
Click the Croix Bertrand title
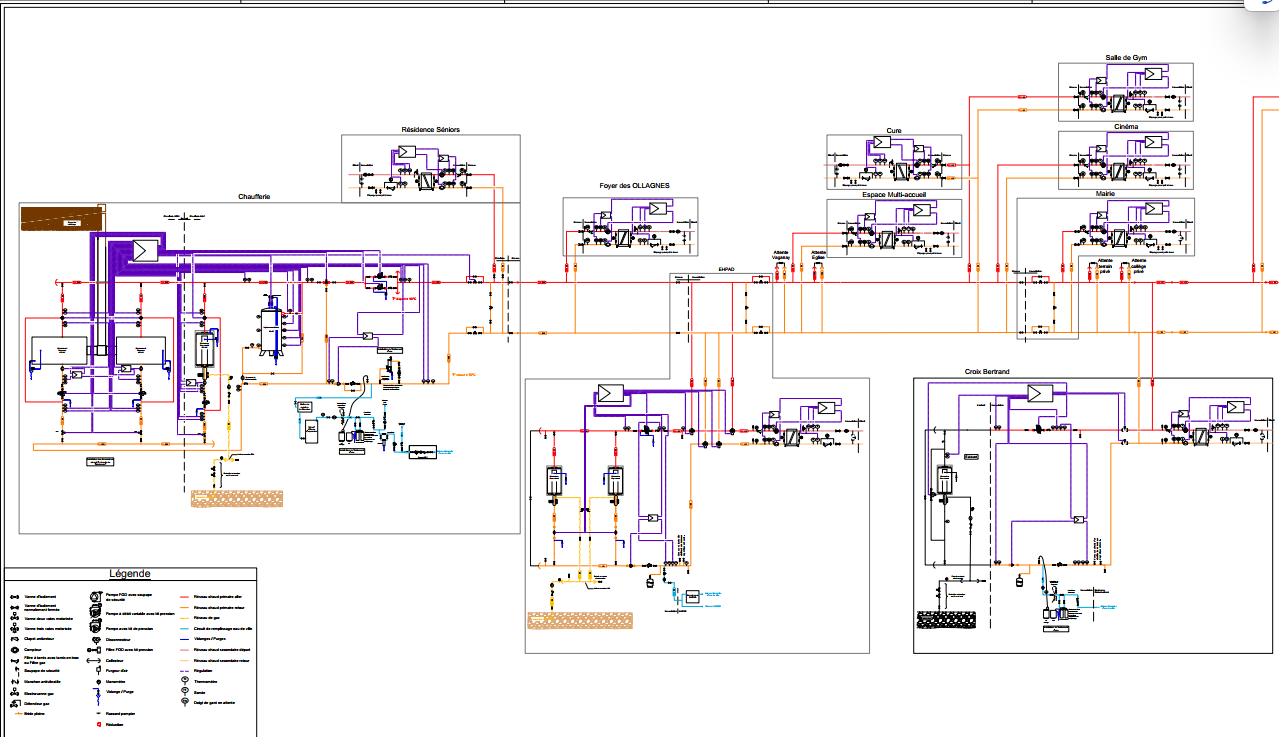tap(987, 372)
